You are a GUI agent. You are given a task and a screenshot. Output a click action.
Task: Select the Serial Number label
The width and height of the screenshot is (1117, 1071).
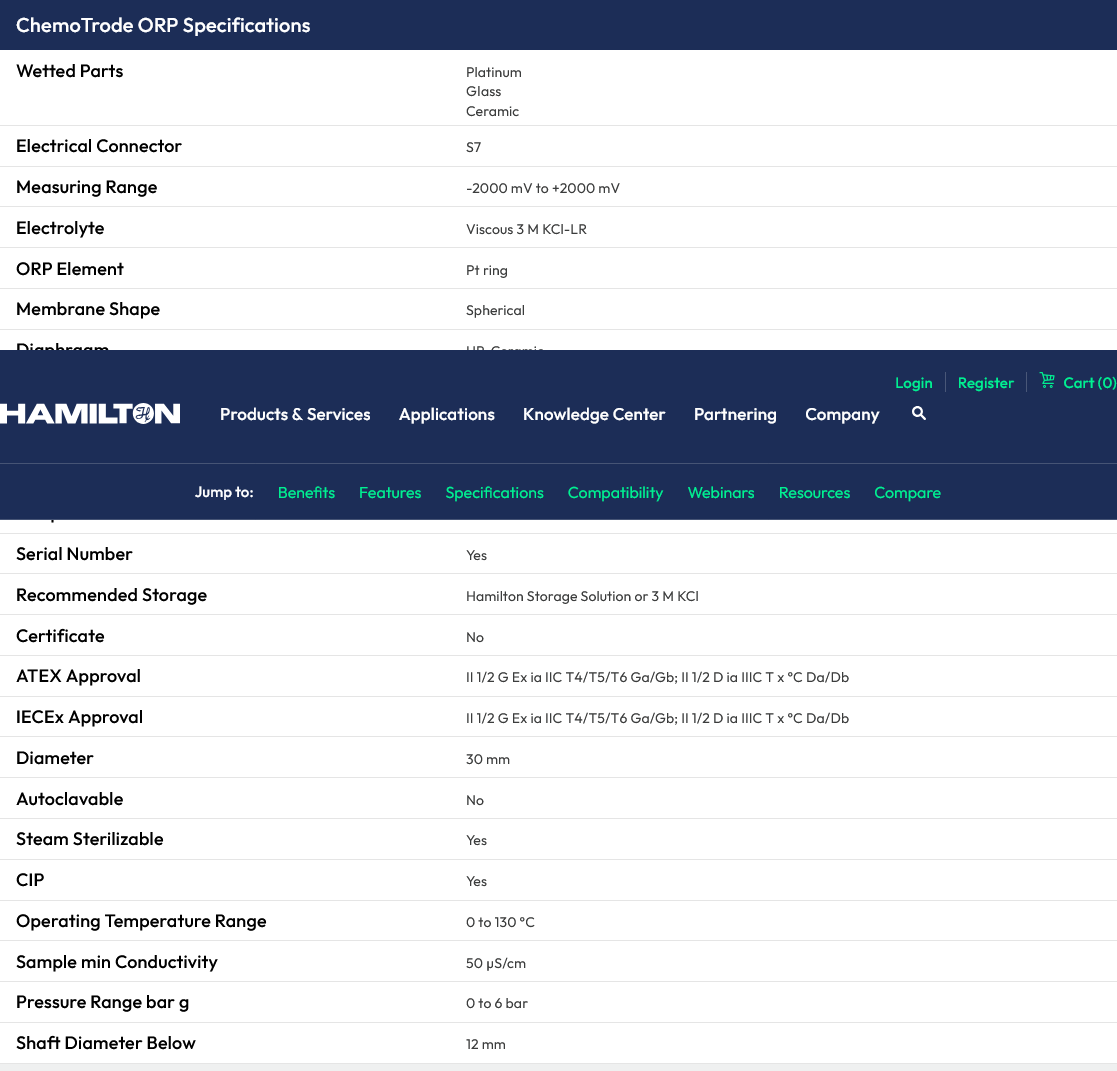tap(74, 554)
